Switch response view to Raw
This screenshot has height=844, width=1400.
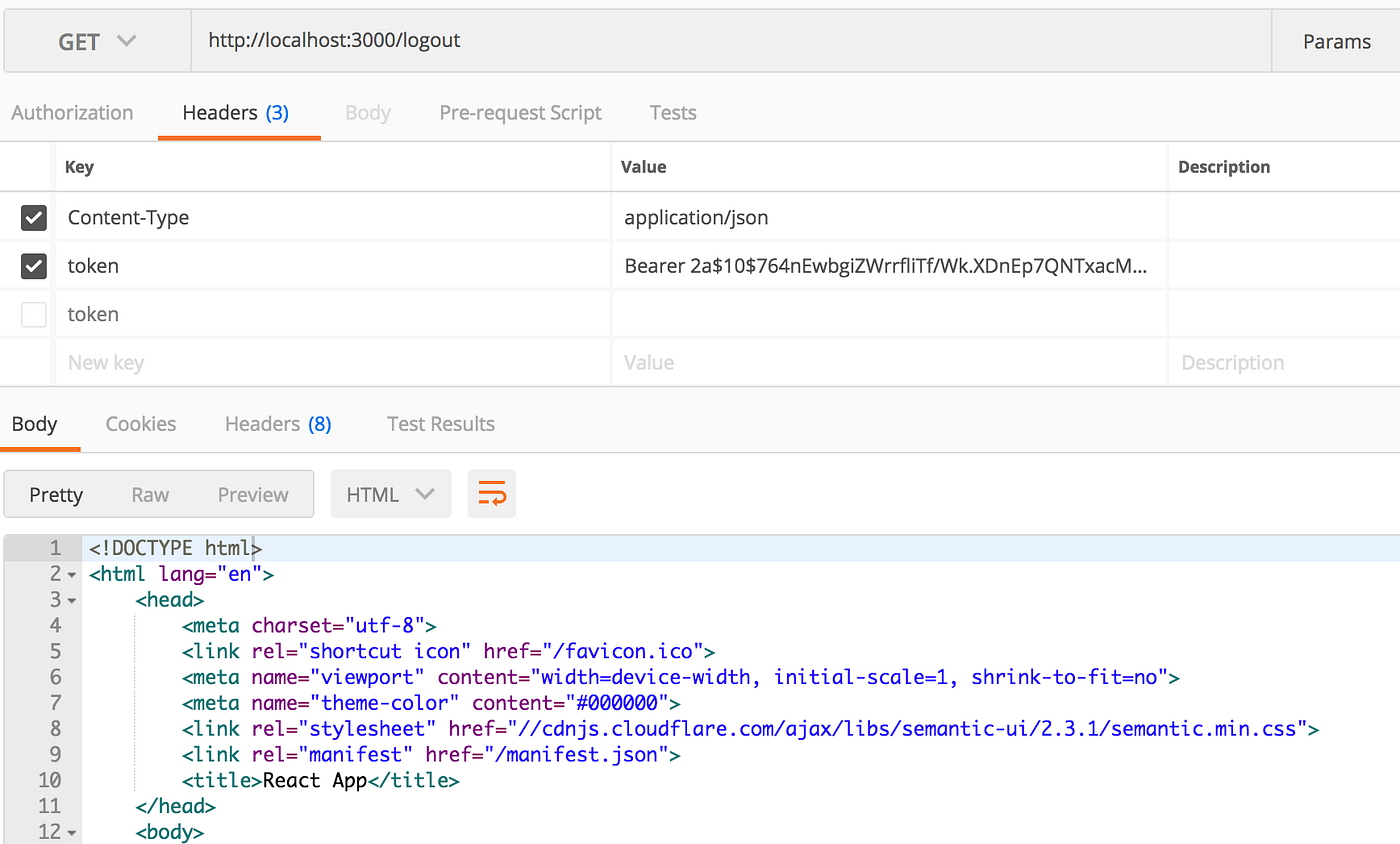(x=149, y=493)
